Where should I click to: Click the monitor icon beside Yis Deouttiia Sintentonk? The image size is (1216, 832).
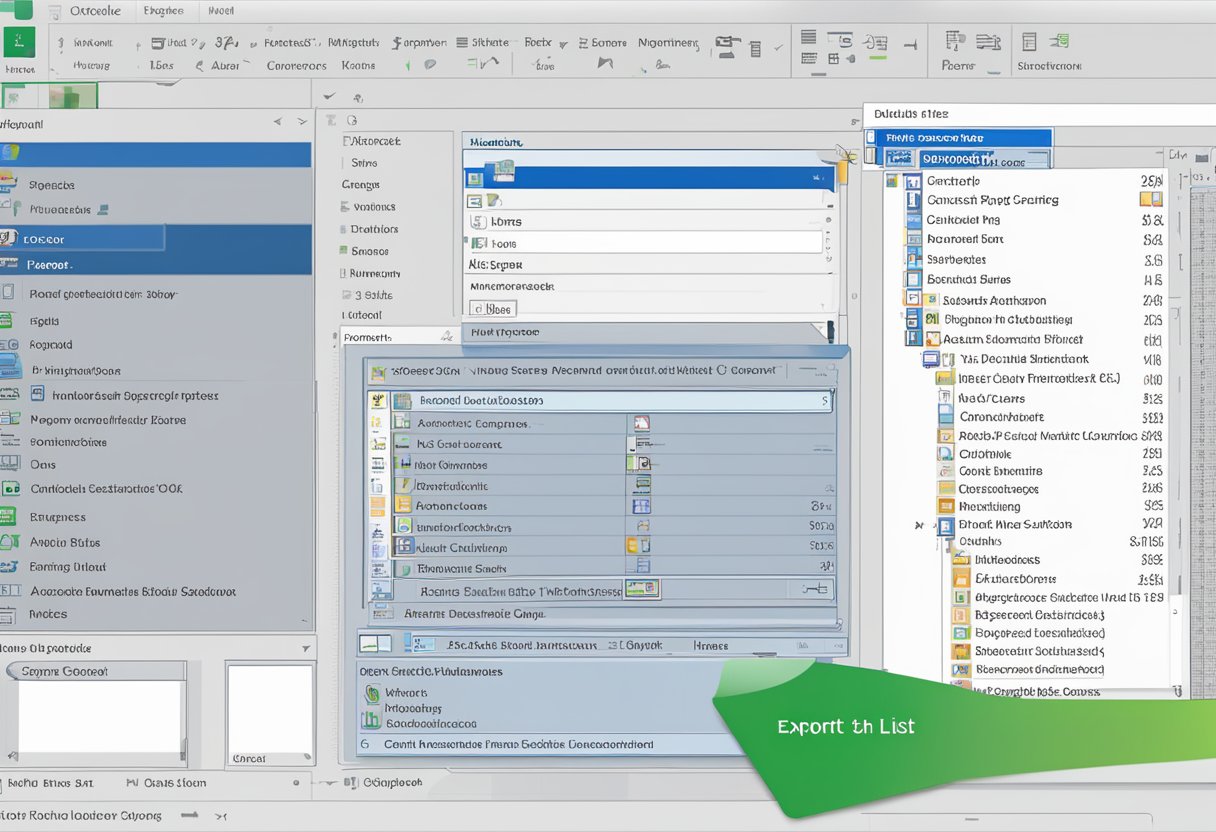931,359
